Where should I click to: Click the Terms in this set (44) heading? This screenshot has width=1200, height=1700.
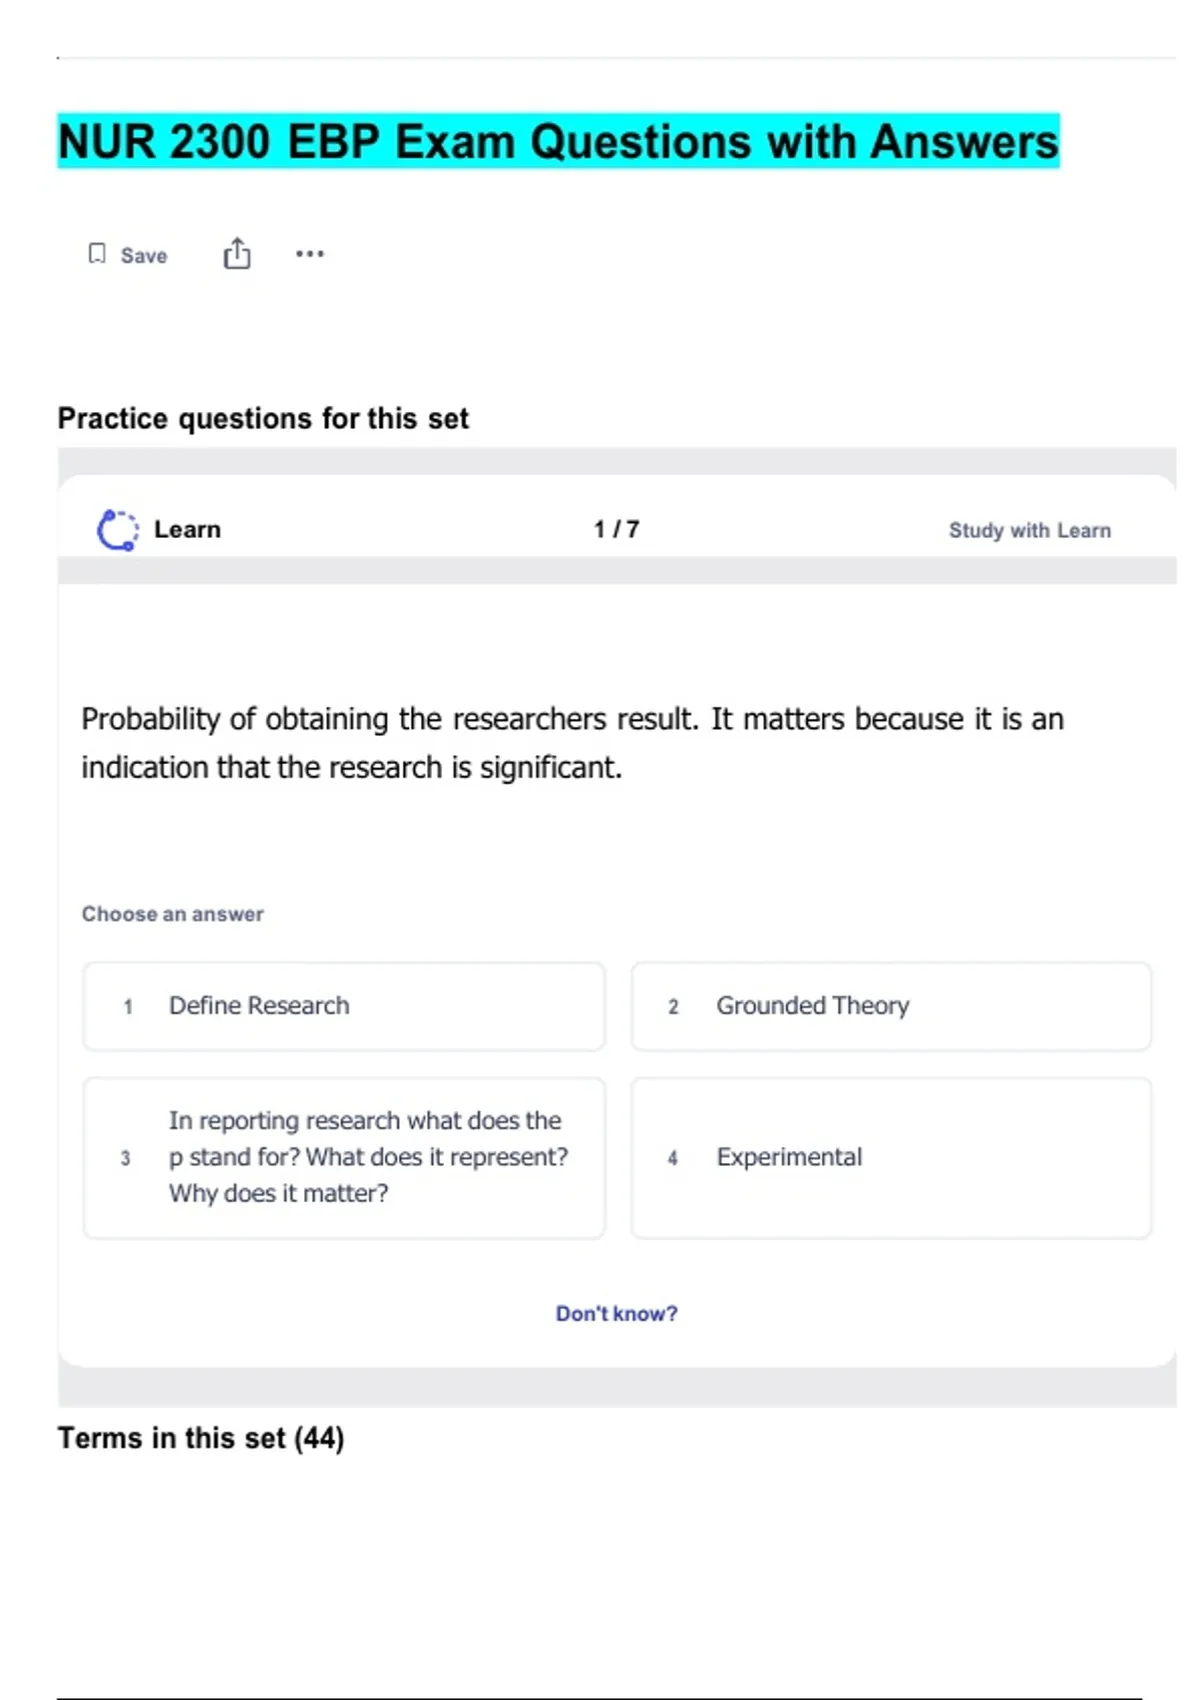tap(201, 1438)
